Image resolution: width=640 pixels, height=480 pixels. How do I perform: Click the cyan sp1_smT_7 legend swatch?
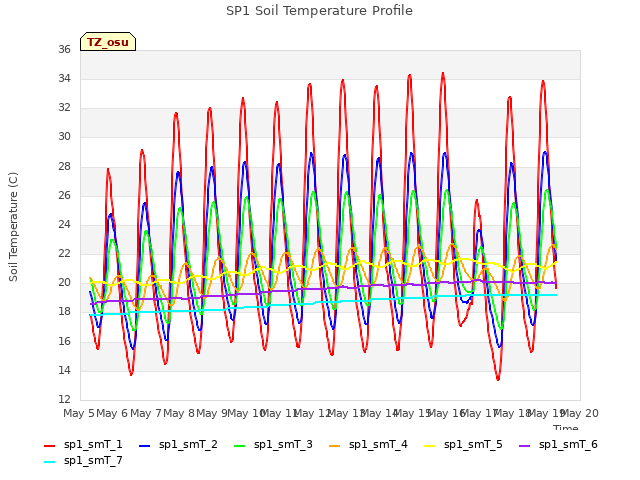(49, 462)
